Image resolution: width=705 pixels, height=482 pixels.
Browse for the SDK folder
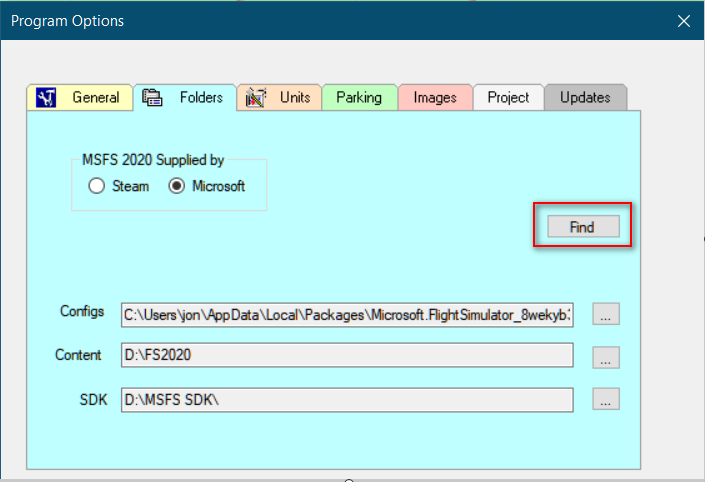(606, 399)
